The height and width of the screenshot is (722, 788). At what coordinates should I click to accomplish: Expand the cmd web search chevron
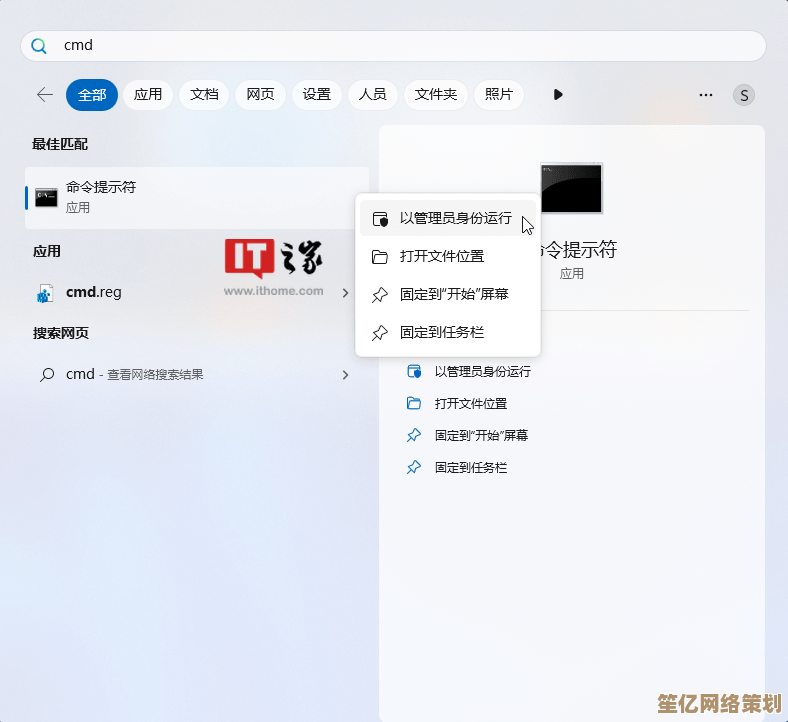[345, 375]
